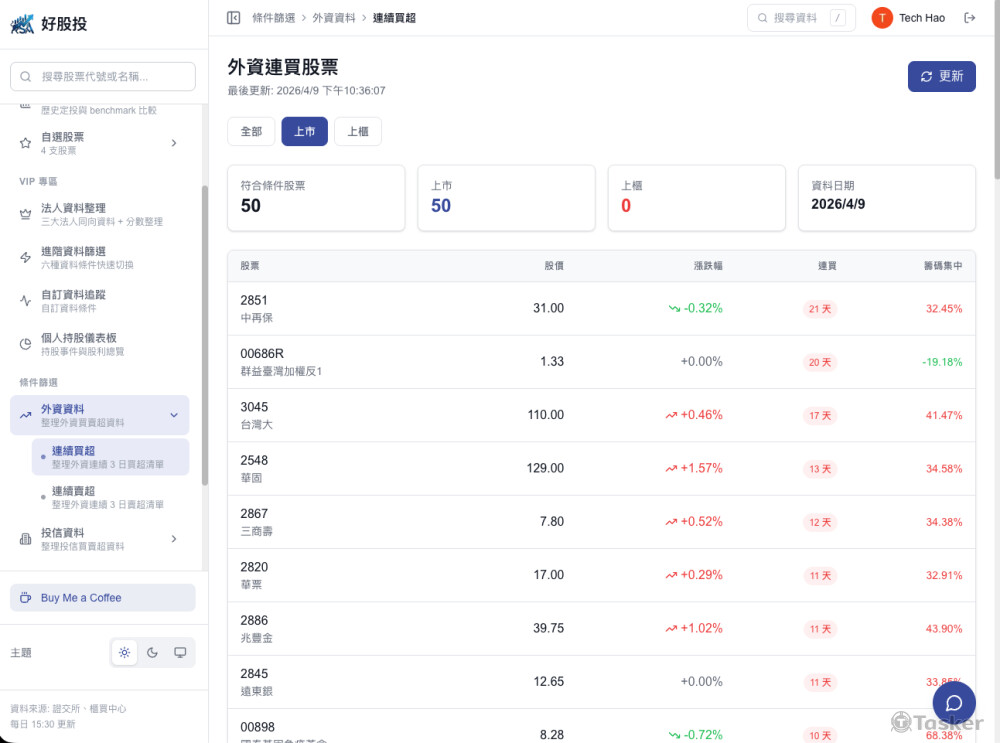The height and width of the screenshot is (743, 1000).
Task: Switch theme to light mode sun
Action: point(124,653)
